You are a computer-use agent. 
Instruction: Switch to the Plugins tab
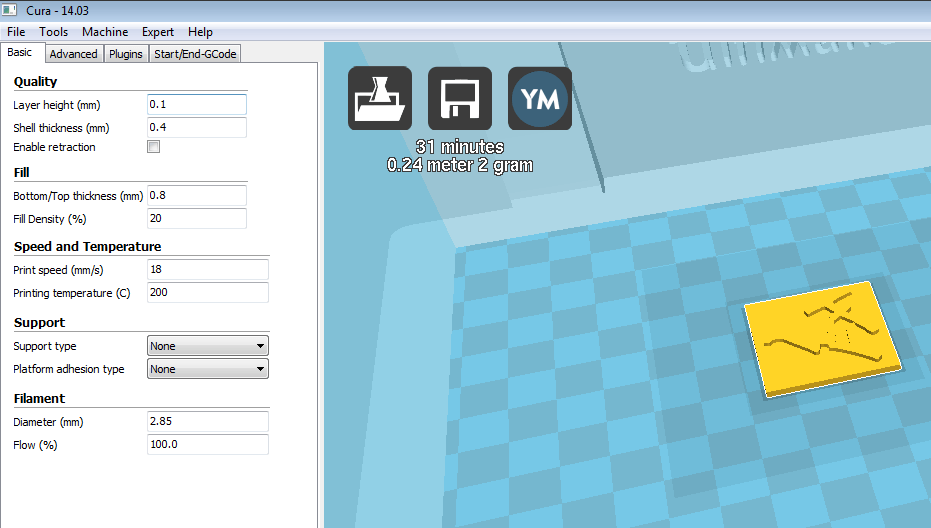[126, 54]
